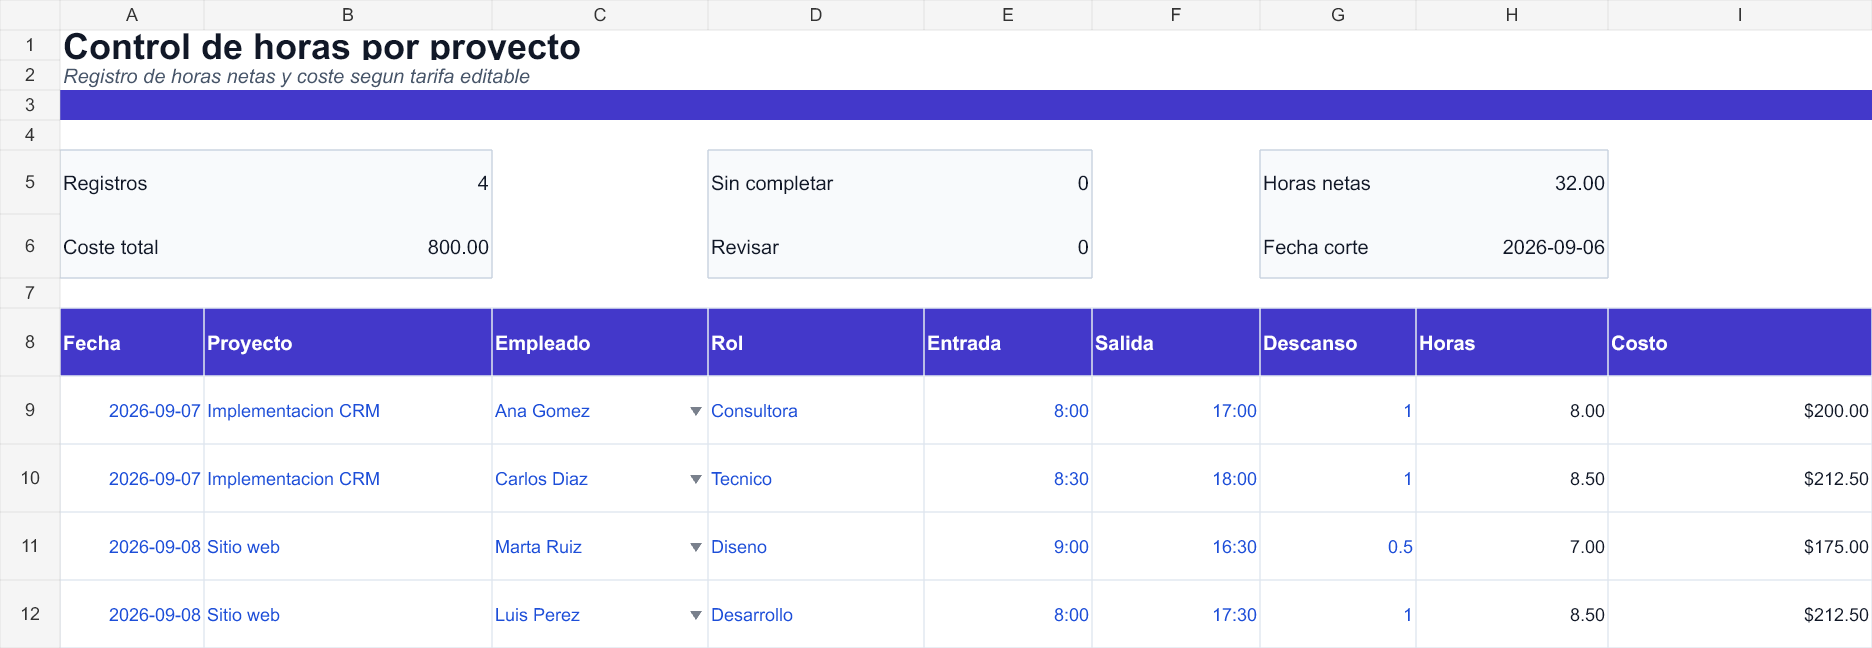
Task: Select row 12 header
Action: tap(30, 614)
